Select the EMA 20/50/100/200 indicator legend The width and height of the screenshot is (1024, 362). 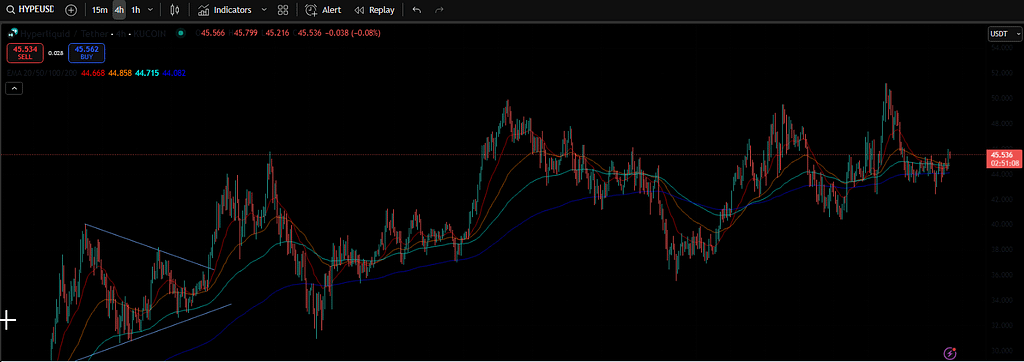point(42,73)
